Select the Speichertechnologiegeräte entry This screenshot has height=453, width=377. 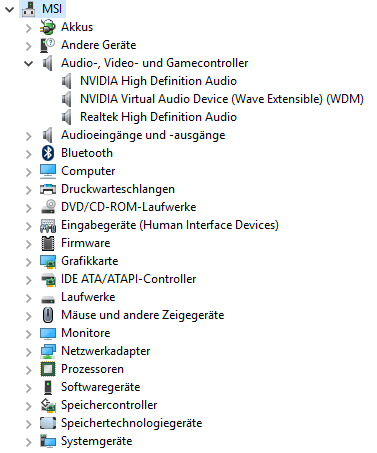click(131, 423)
